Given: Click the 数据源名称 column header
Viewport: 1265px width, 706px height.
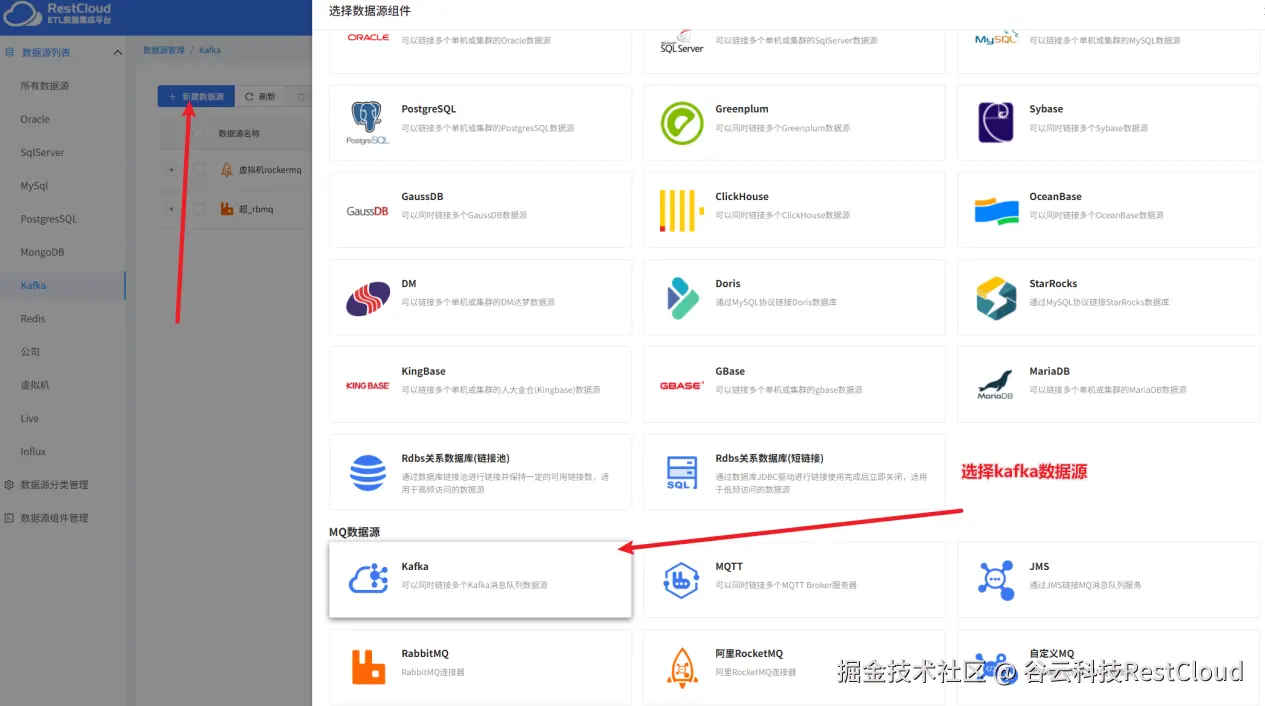Looking at the screenshot, I should click(x=239, y=133).
